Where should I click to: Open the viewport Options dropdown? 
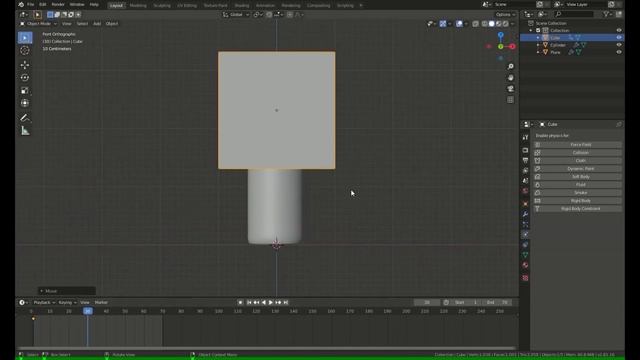click(505, 15)
